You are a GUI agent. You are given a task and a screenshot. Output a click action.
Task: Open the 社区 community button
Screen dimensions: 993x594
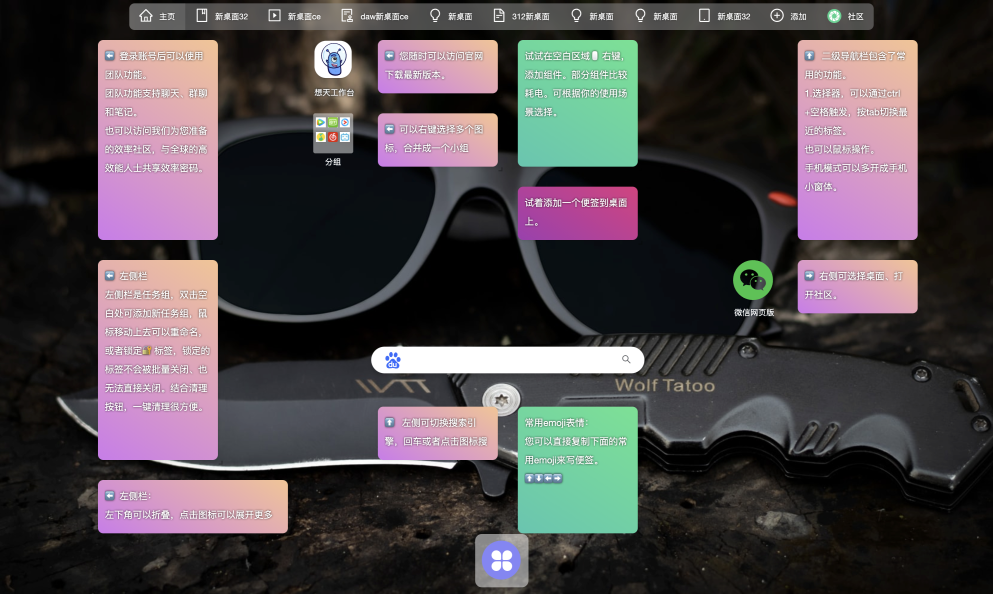846,16
